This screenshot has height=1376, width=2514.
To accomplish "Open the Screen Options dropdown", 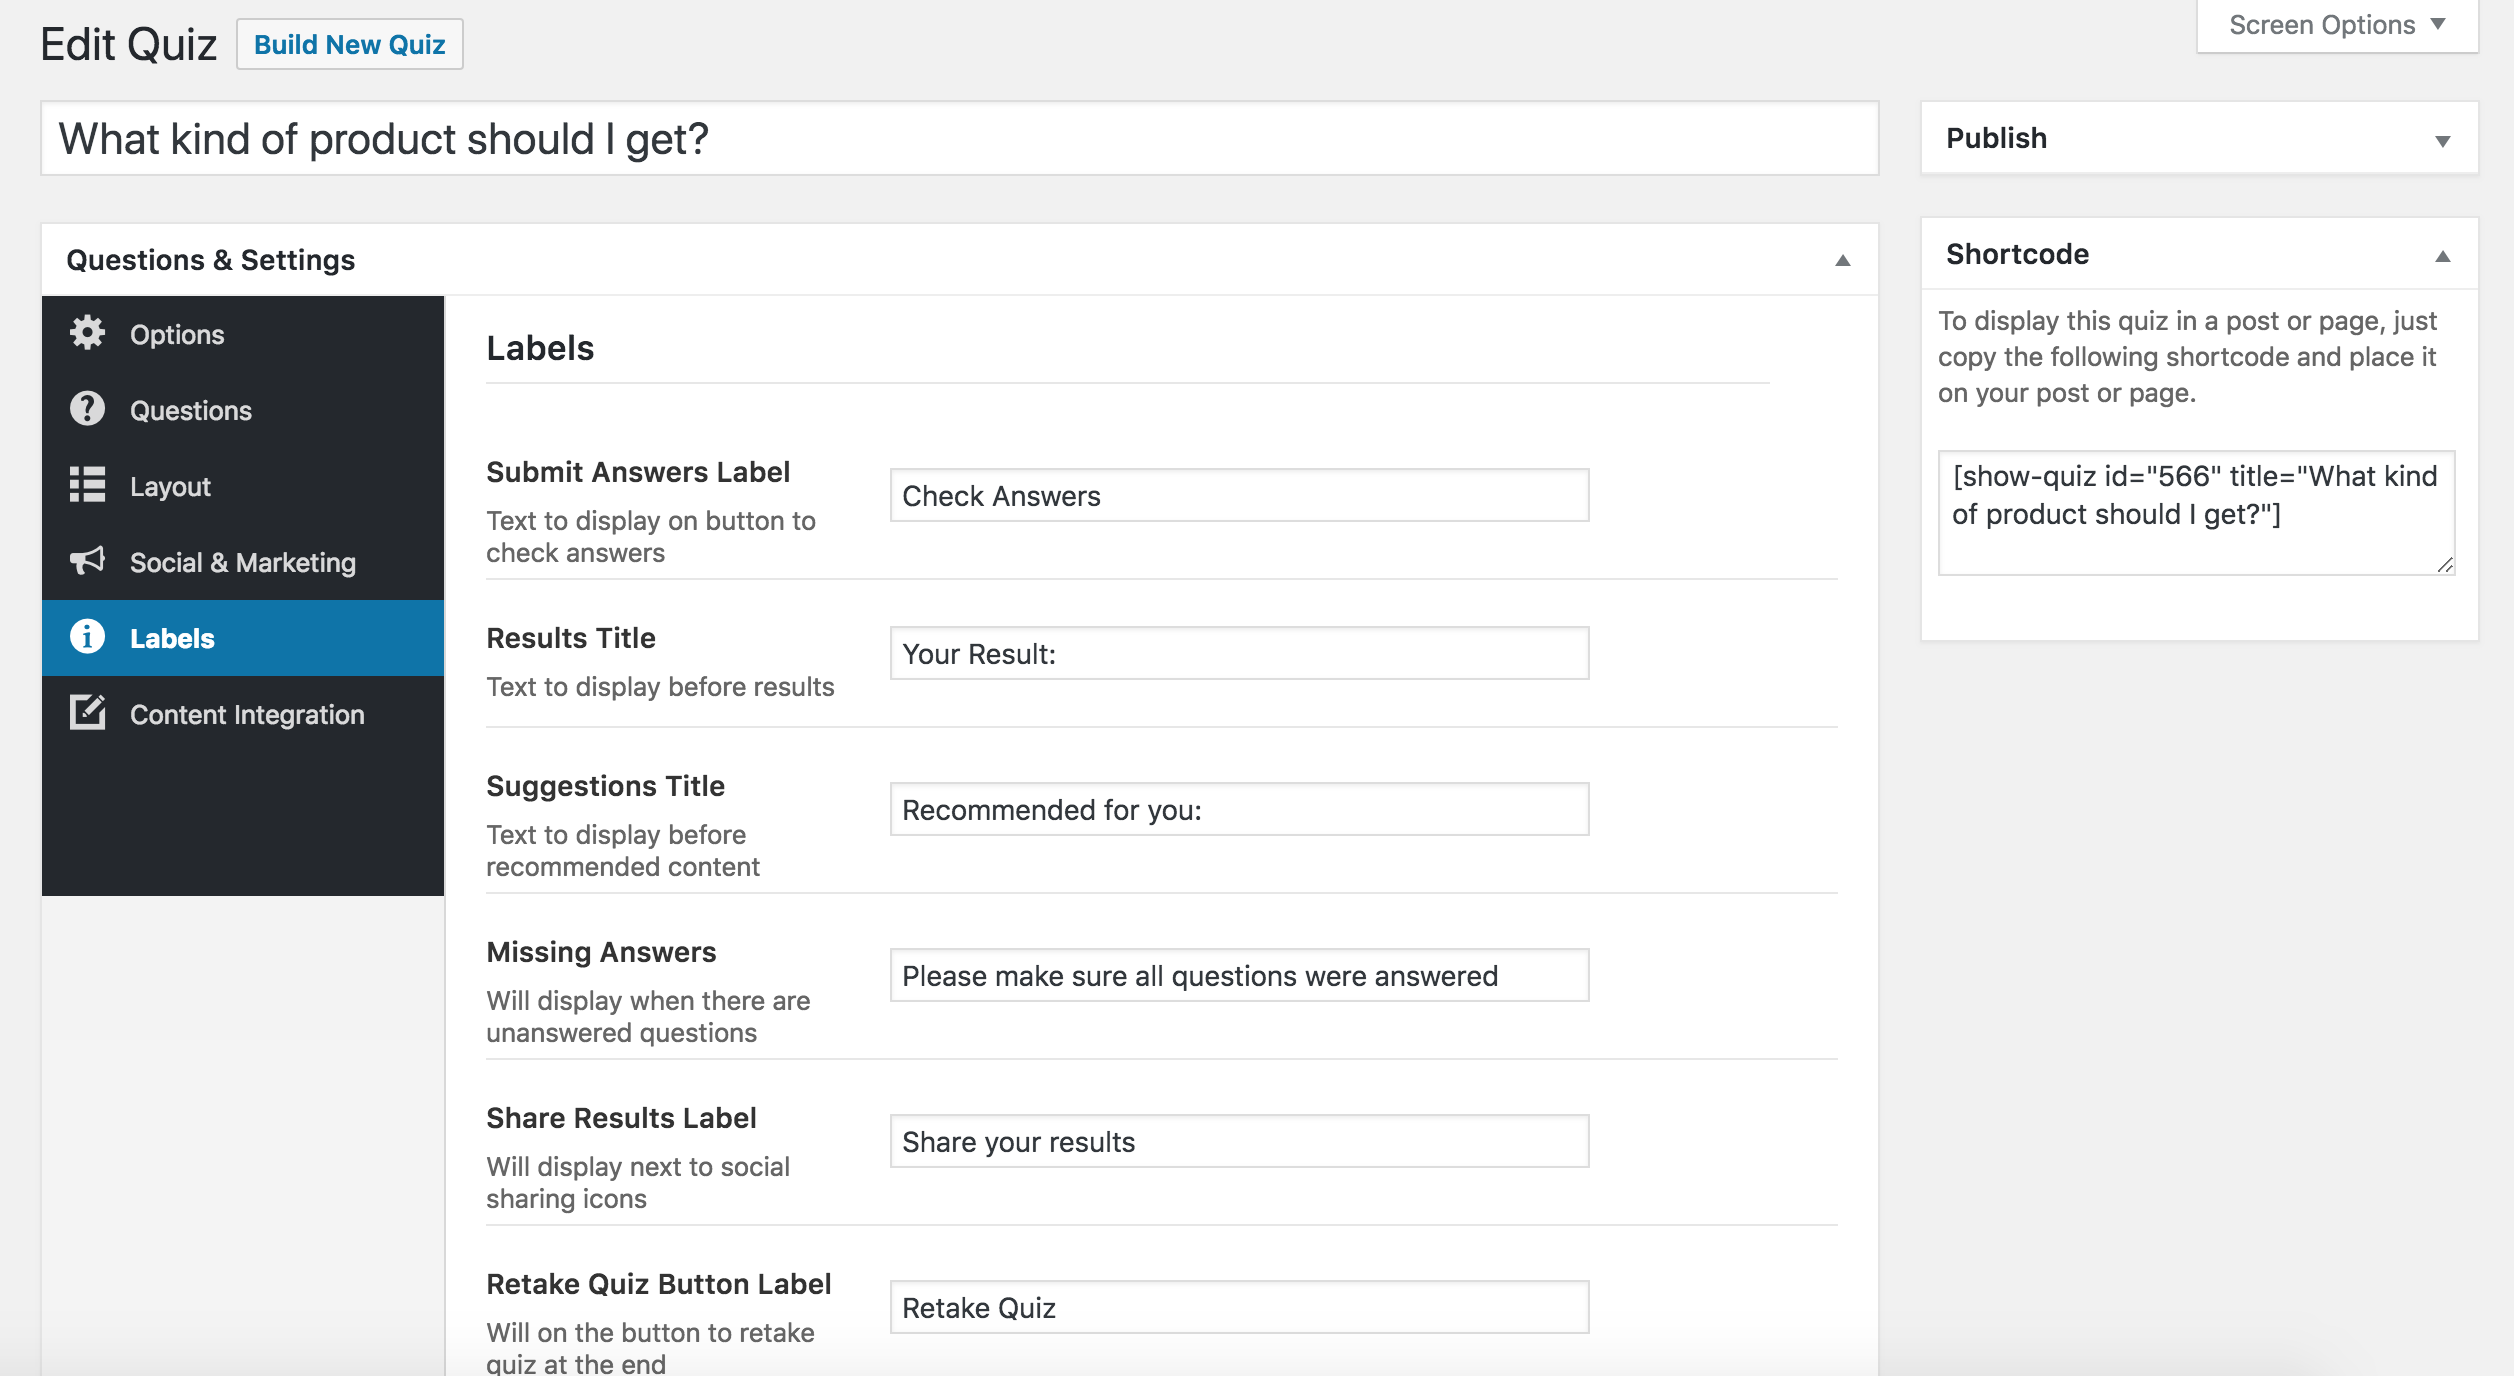I will coord(2336,25).
